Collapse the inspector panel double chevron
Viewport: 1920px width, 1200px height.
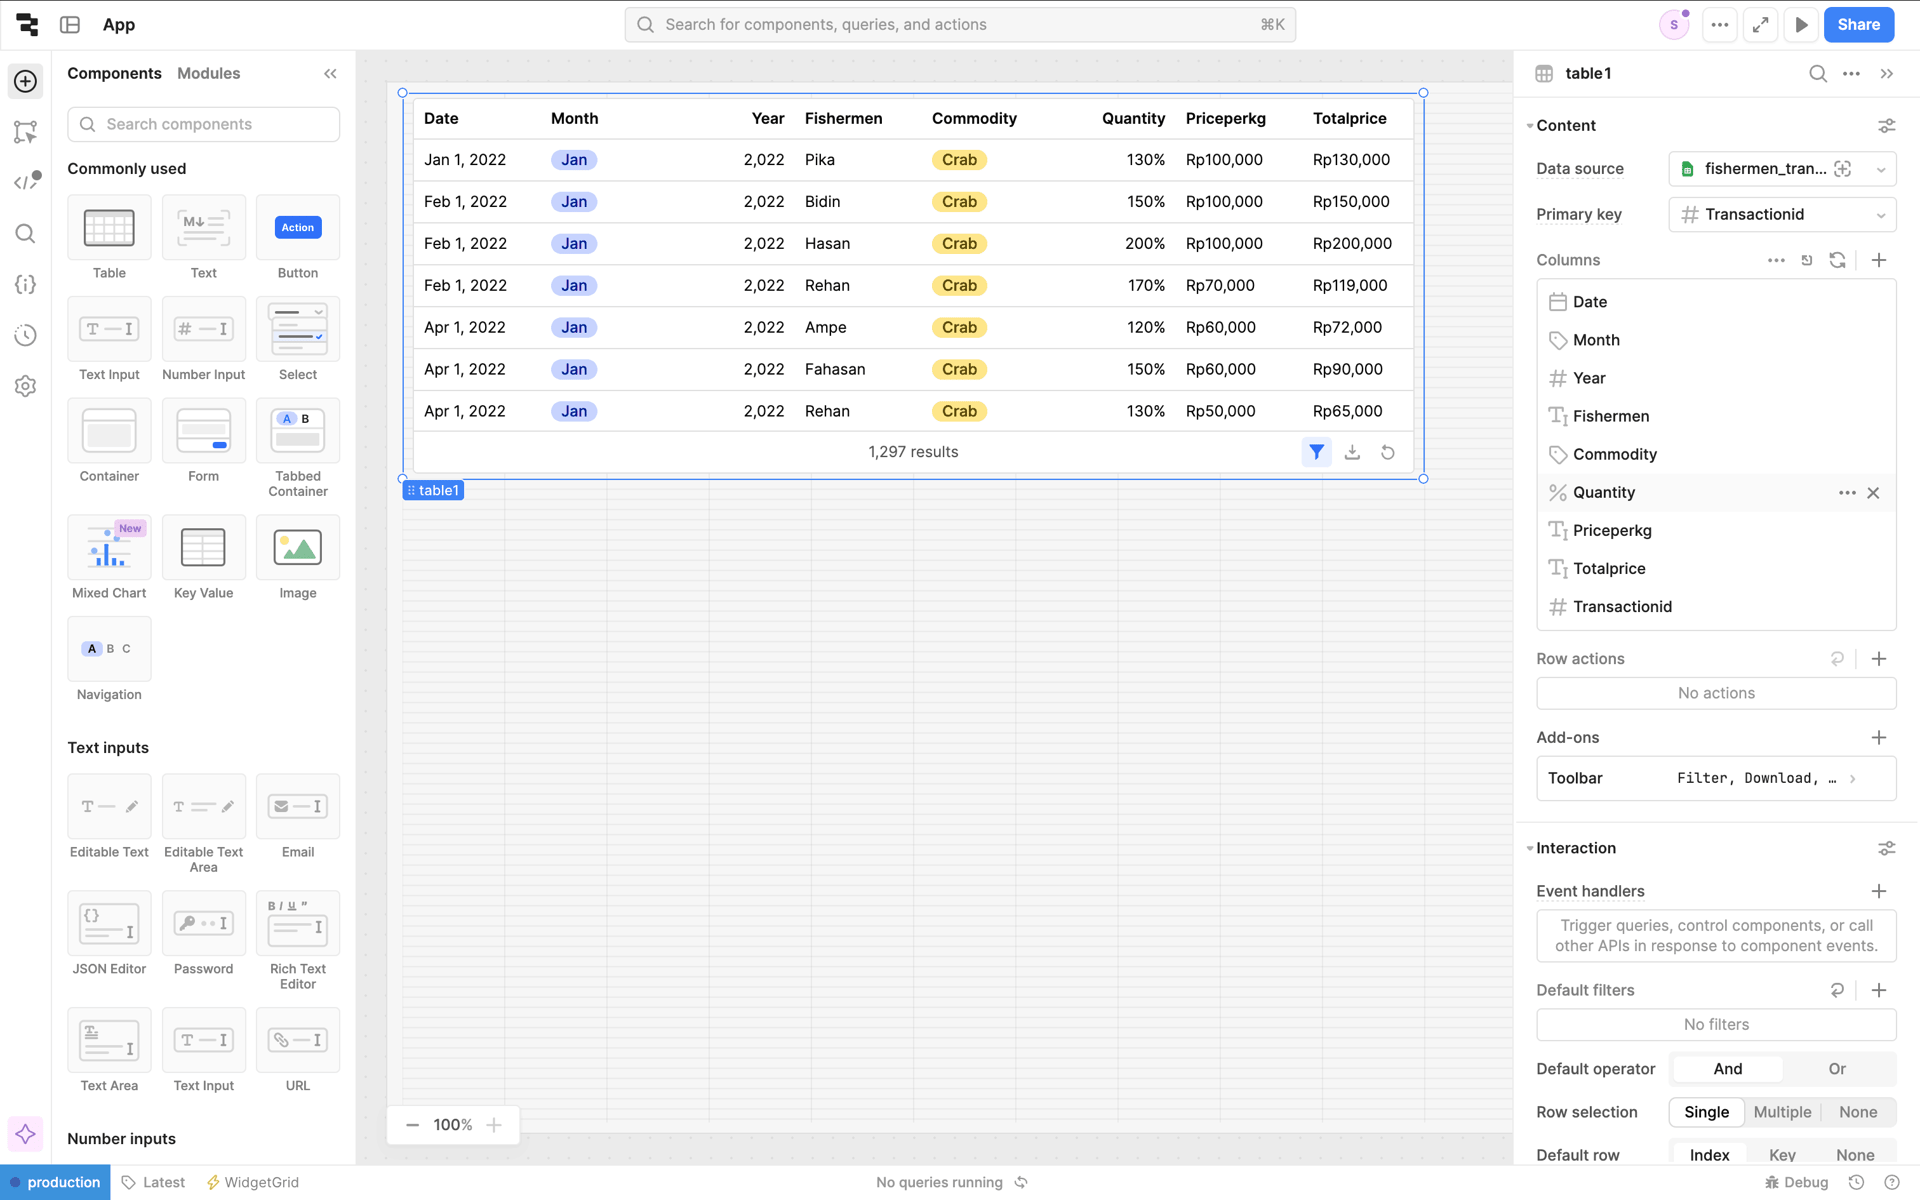click(x=1887, y=73)
